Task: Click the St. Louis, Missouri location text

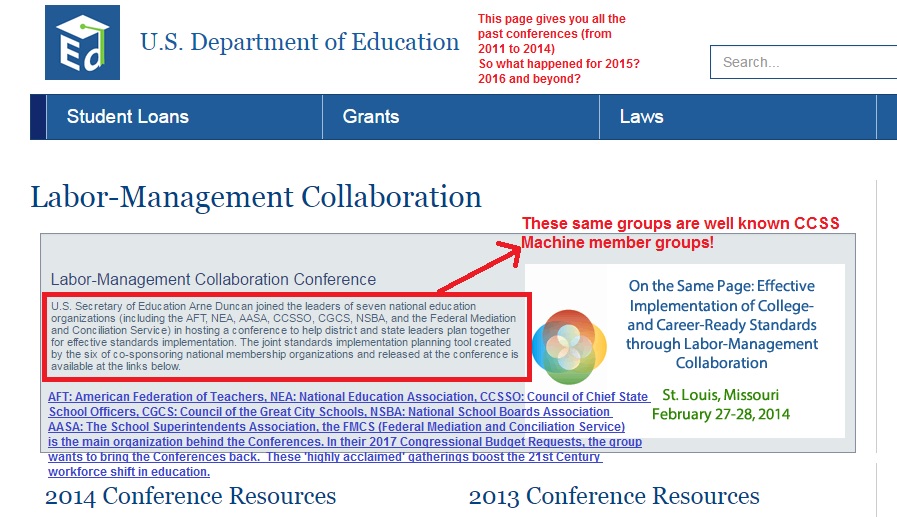Action: point(720,395)
